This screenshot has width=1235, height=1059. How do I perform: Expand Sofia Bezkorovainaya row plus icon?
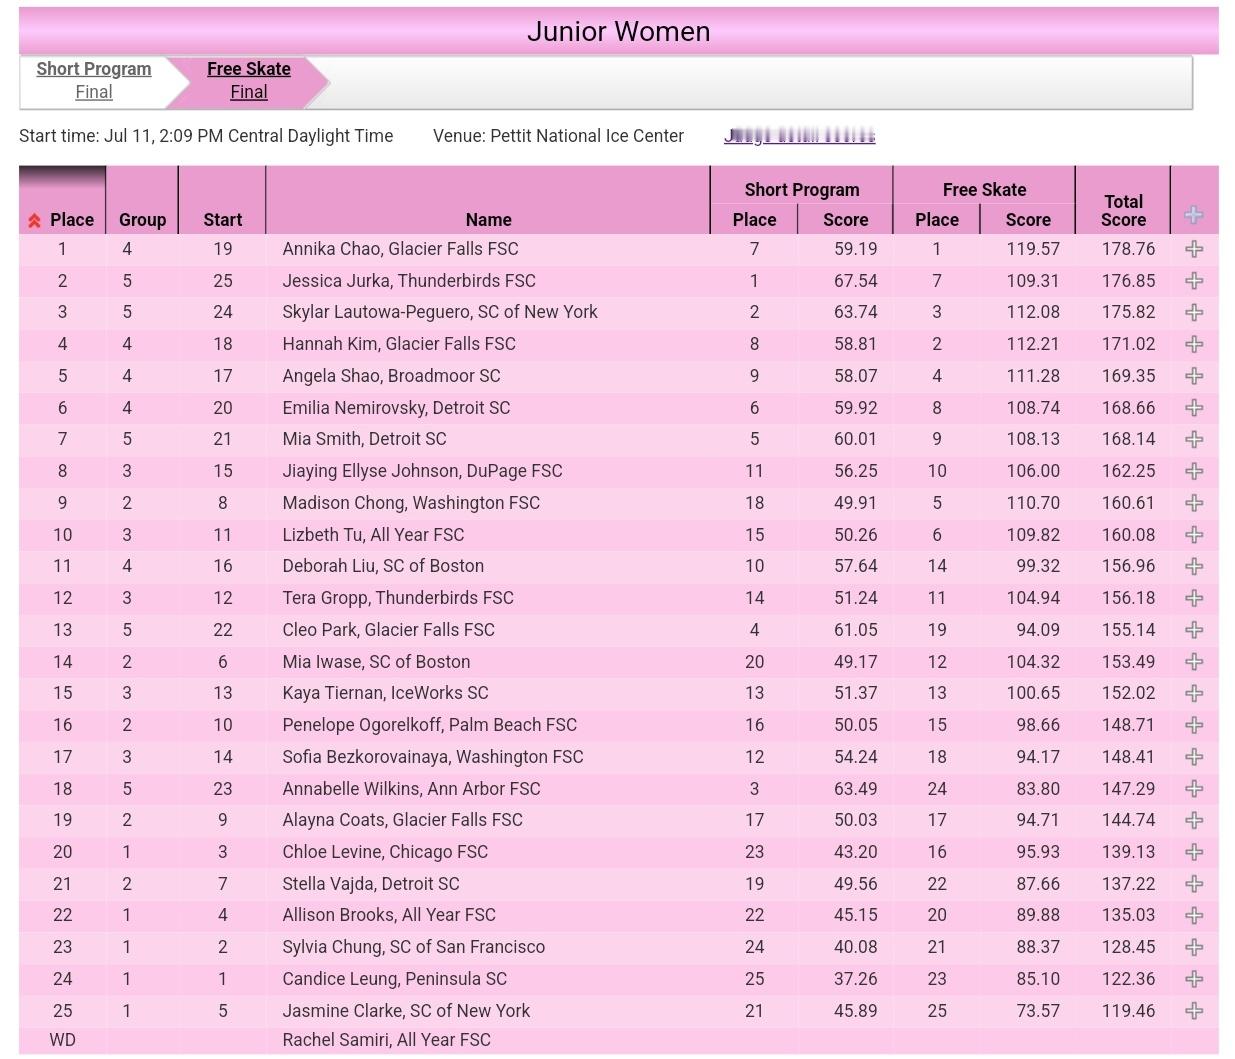(x=1194, y=757)
